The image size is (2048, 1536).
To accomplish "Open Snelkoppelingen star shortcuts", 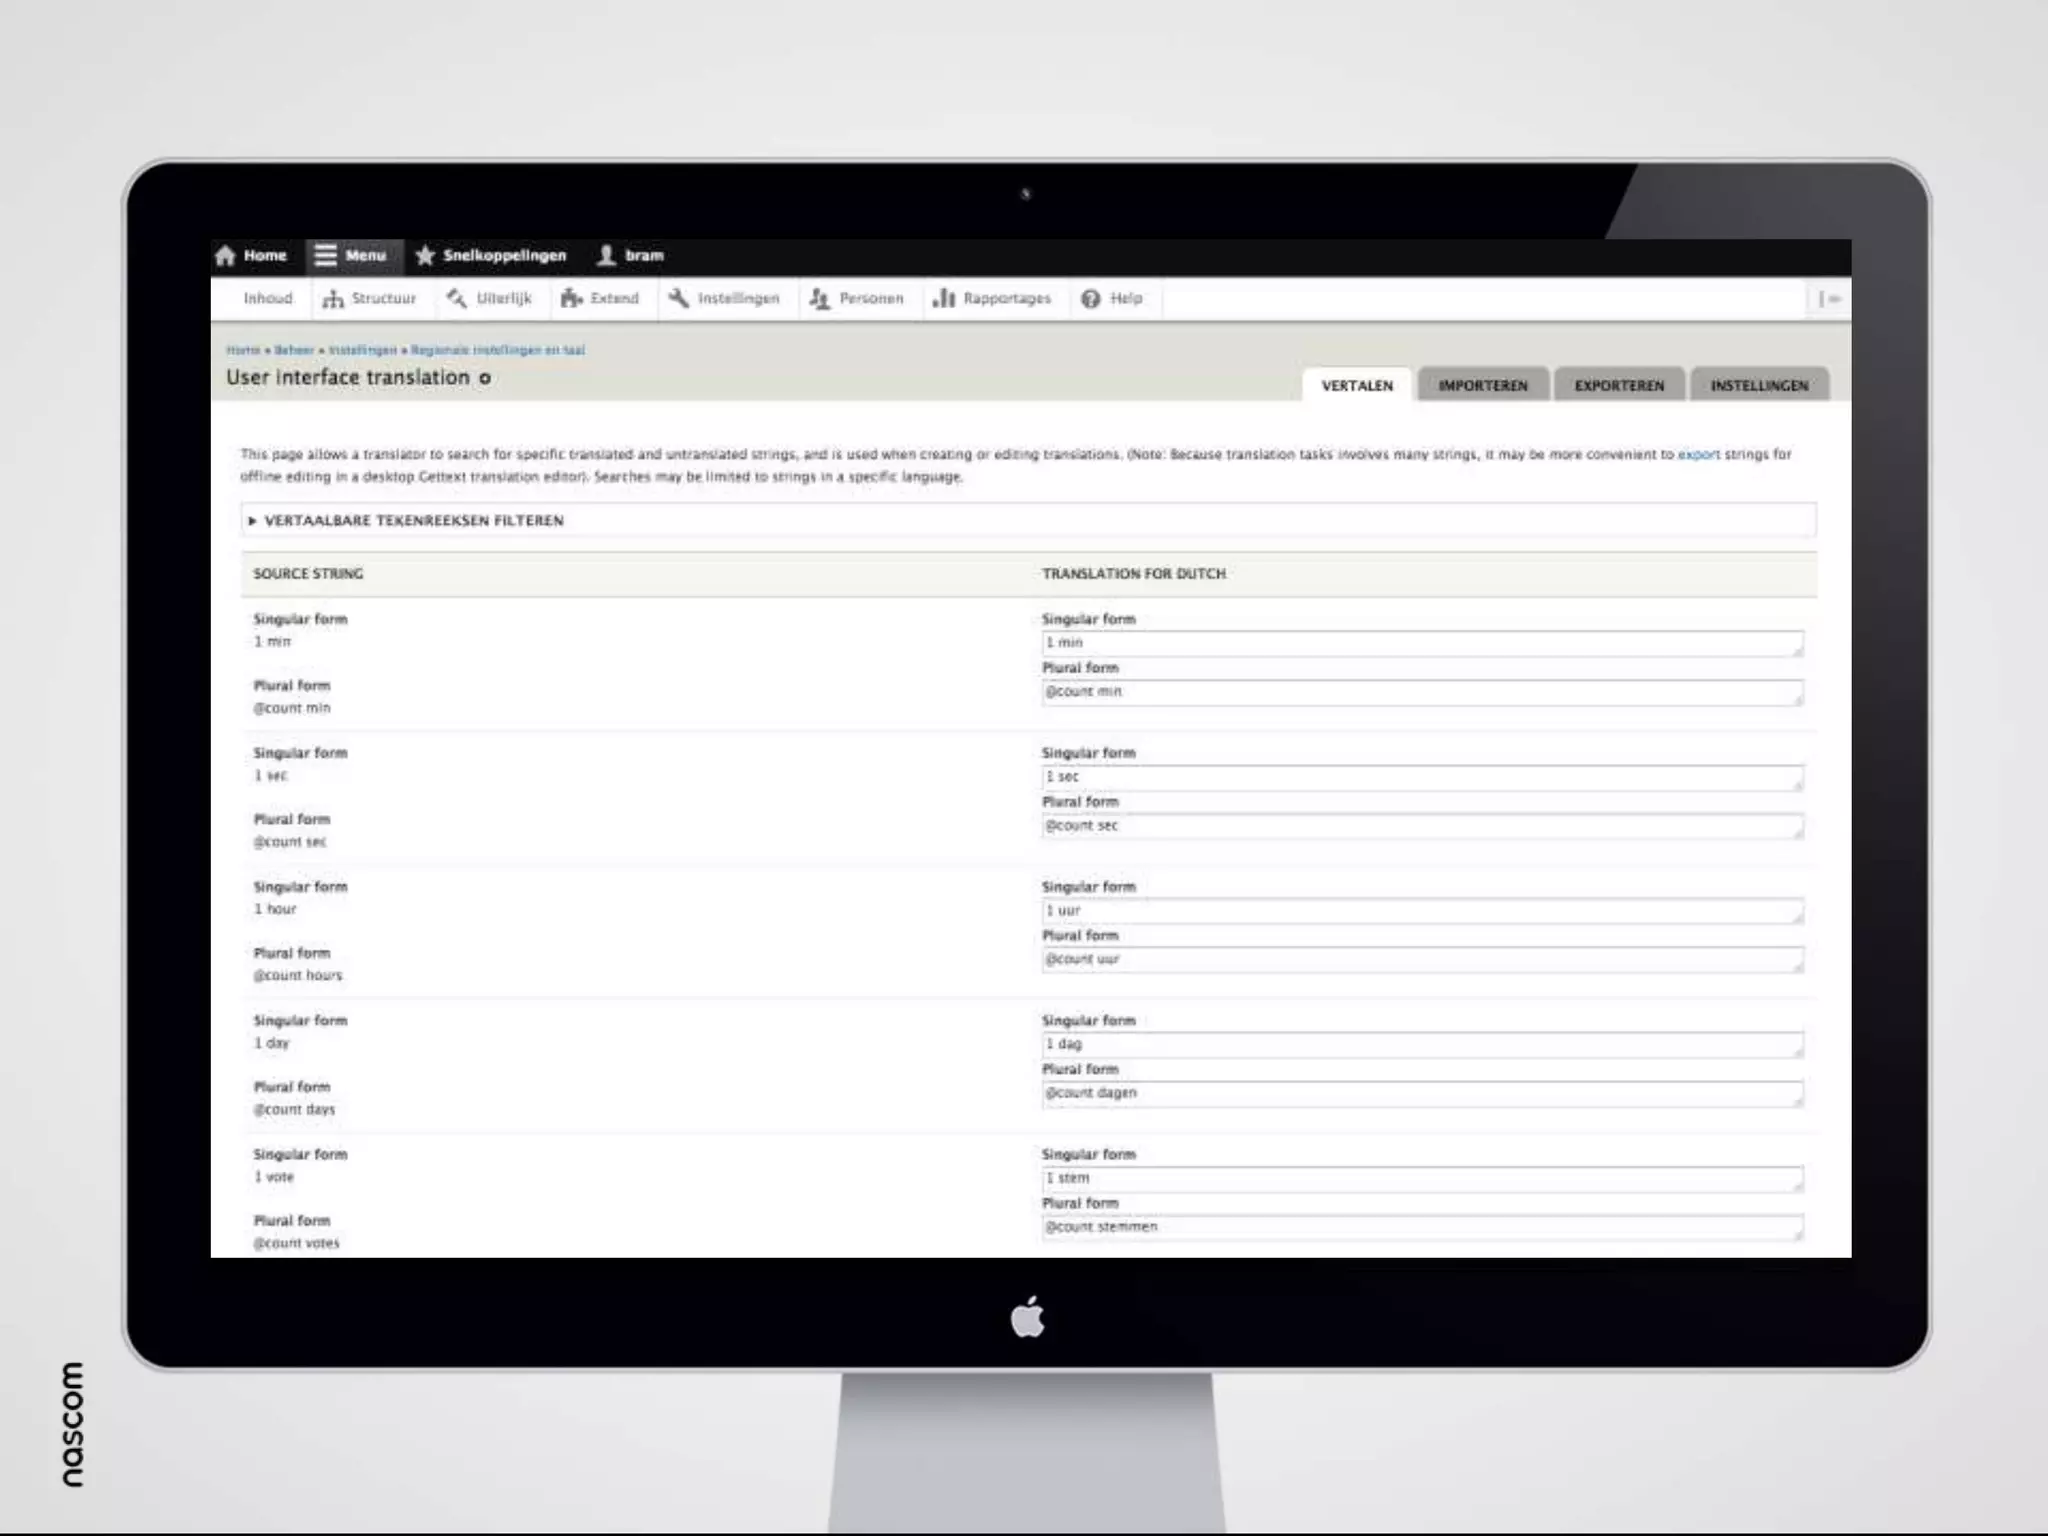I will tap(425, 256).
